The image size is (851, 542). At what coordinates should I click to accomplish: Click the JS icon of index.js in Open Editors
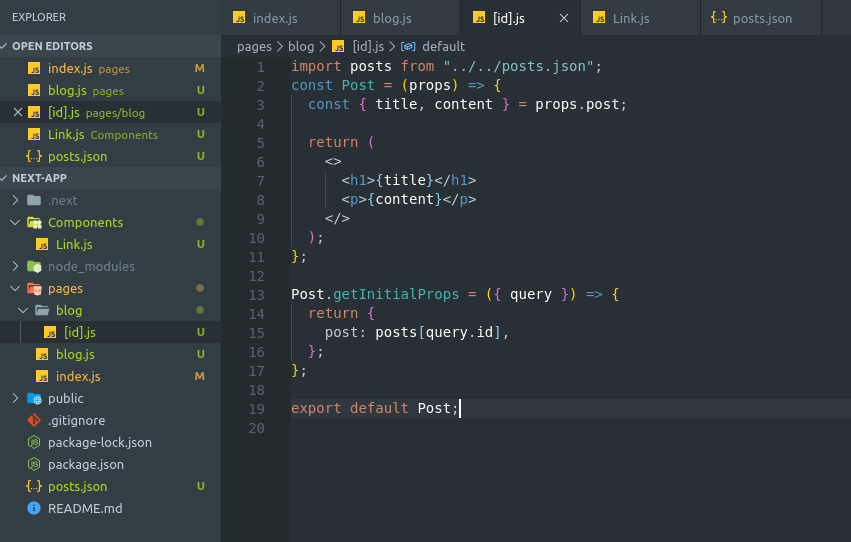[34, 68]
